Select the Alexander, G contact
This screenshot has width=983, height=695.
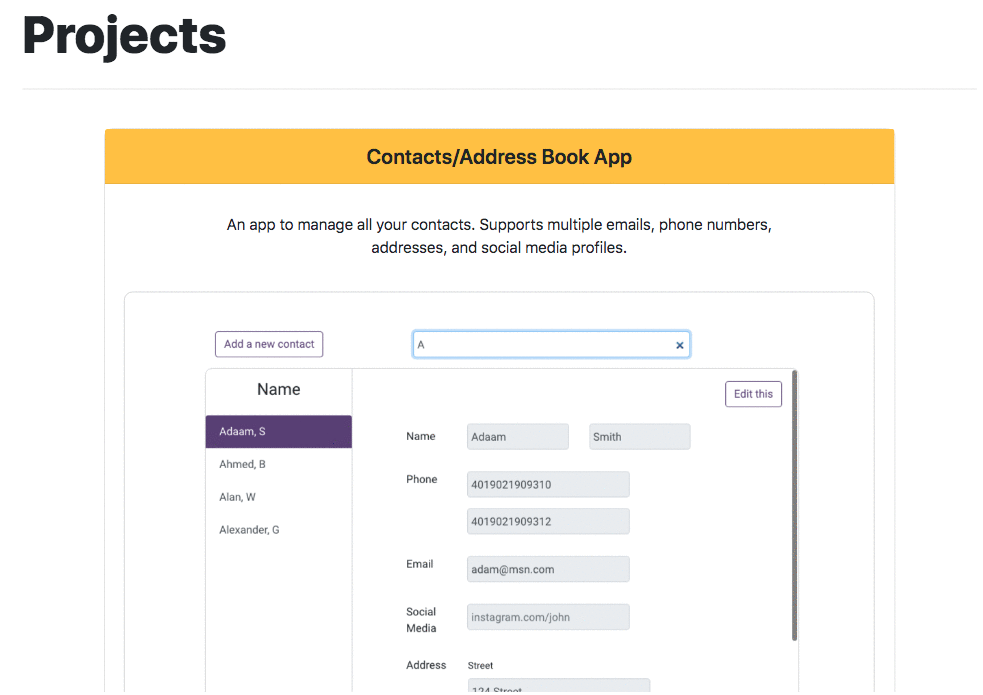pos(278,530)
